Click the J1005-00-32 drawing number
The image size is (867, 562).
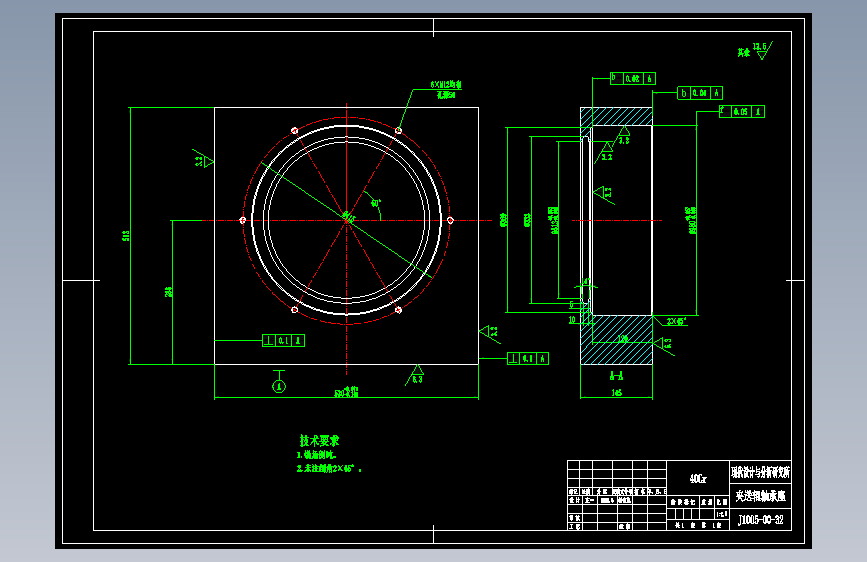(x=761, y=520)
